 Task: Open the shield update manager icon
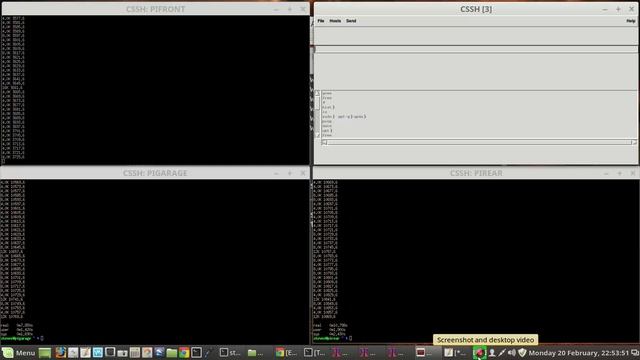(522, 353)
